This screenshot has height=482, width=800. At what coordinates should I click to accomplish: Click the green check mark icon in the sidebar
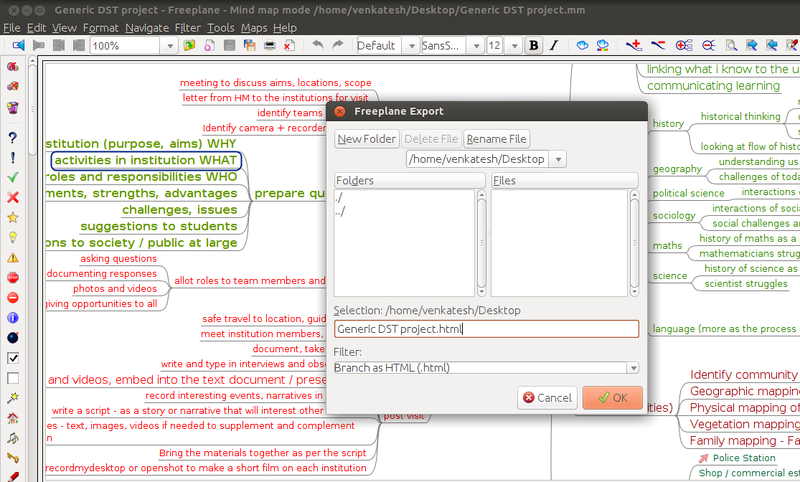click(x=13, y=177)
